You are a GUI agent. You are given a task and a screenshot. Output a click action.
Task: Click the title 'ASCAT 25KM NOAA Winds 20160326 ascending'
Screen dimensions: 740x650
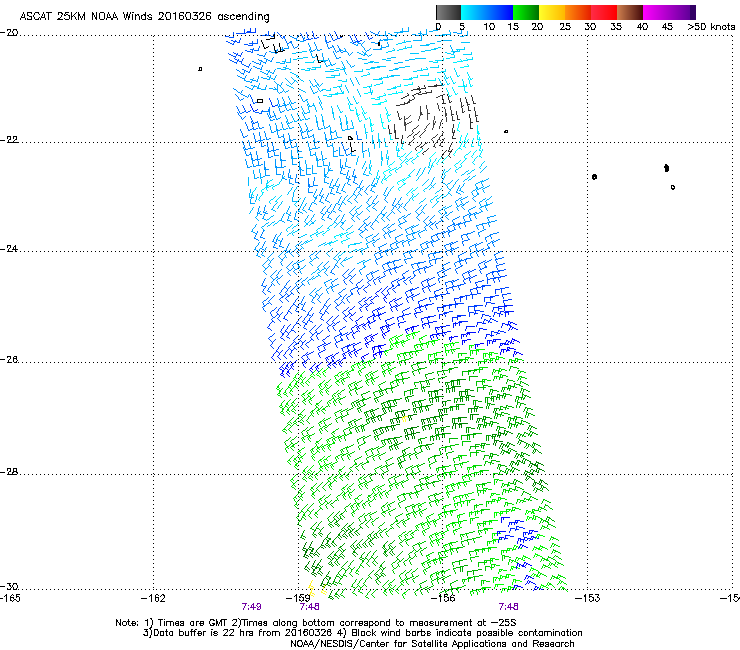click(144, 17)
